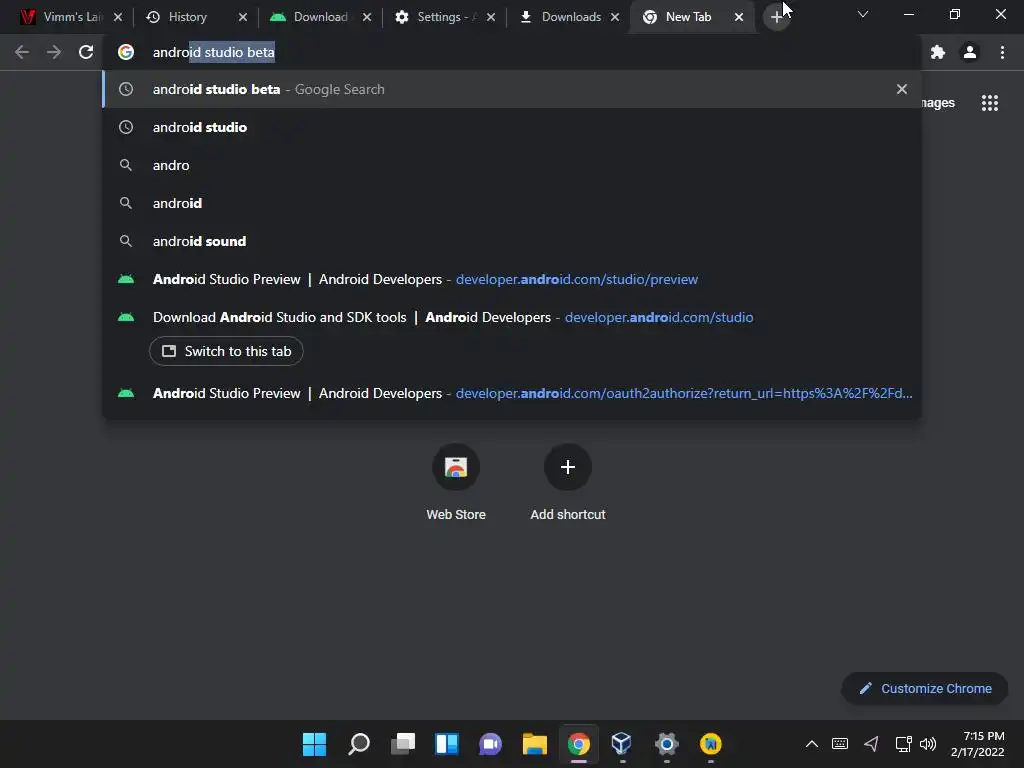Go back using the back arrow
1024x768 pixels.
pyautogui.click(x=22, y=52)
